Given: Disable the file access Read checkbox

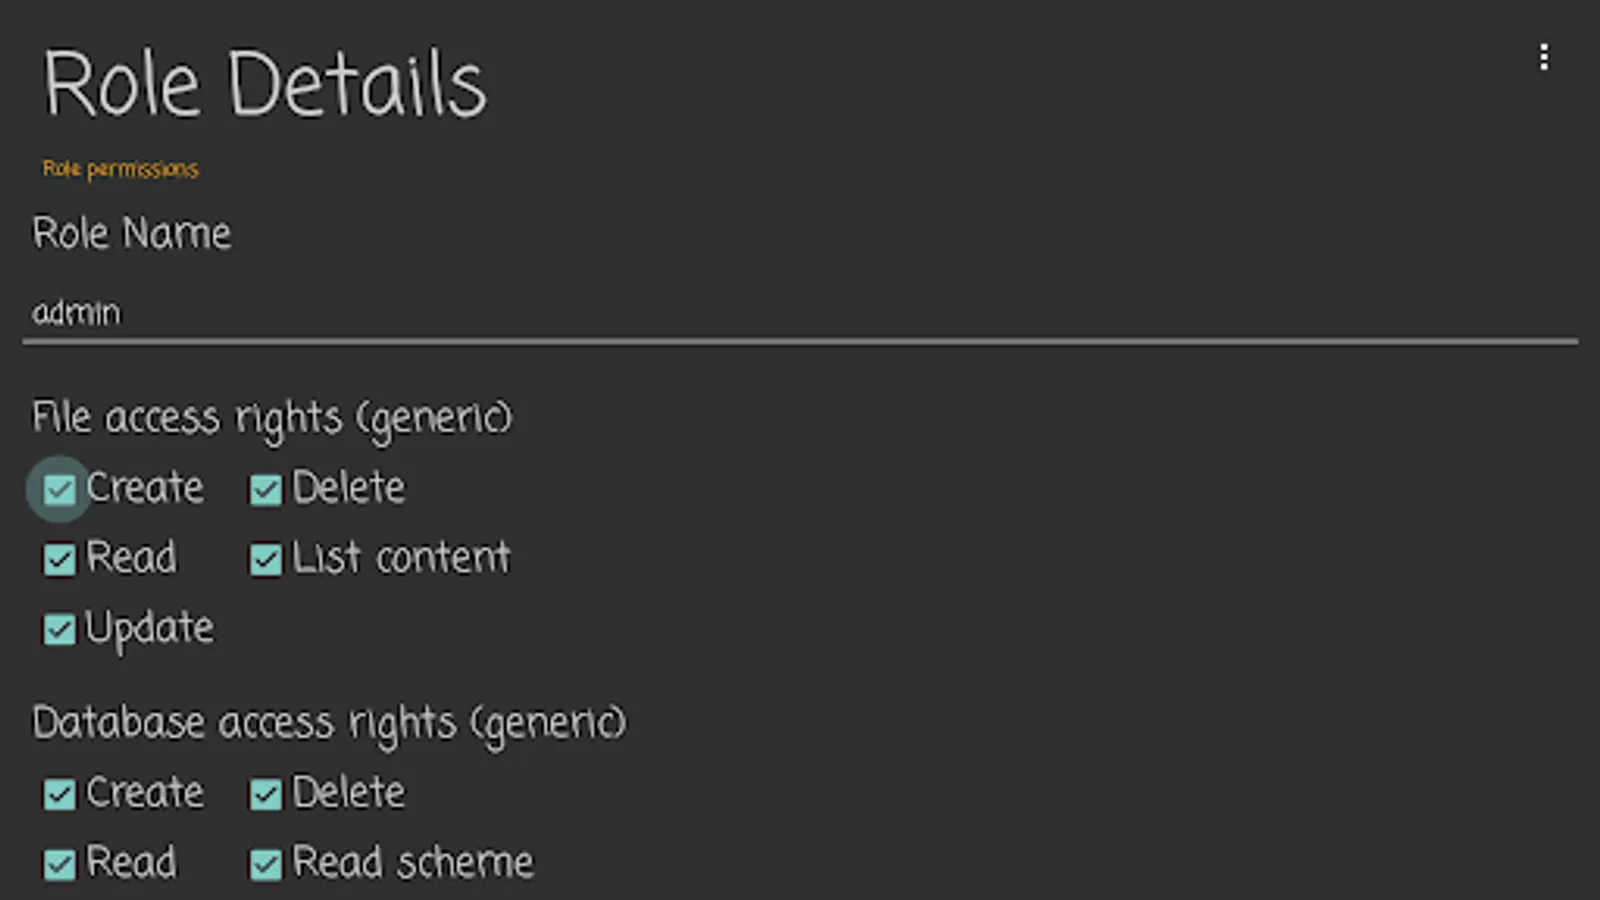Looking at the screenshot, I should click(59, 559).
